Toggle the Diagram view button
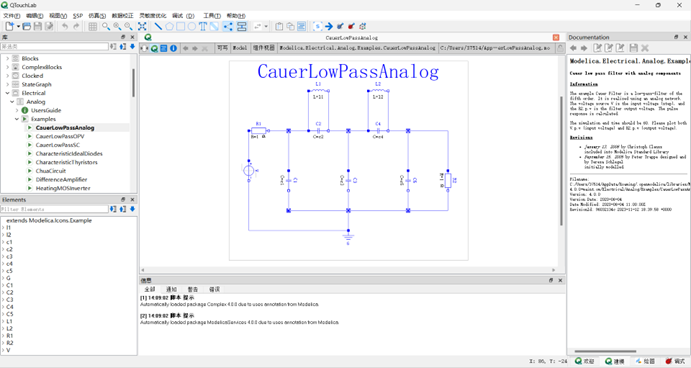 coord(154,48)
